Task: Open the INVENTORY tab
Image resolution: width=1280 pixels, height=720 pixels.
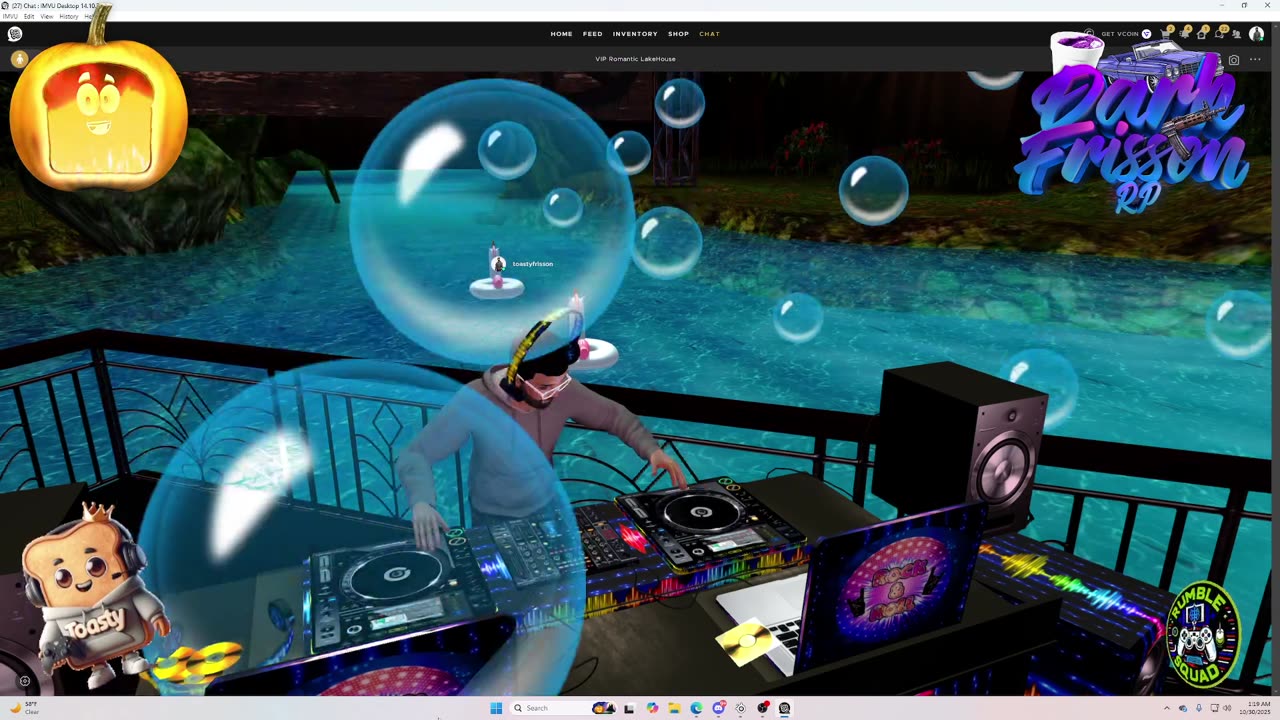Action: (x=635, y=34)
